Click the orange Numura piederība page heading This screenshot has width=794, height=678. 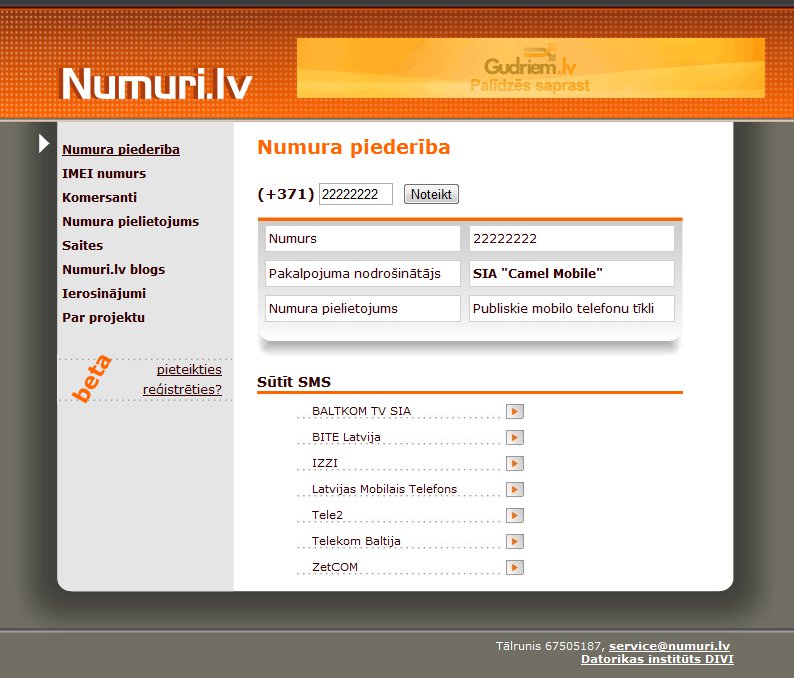(x=353, y=147)
